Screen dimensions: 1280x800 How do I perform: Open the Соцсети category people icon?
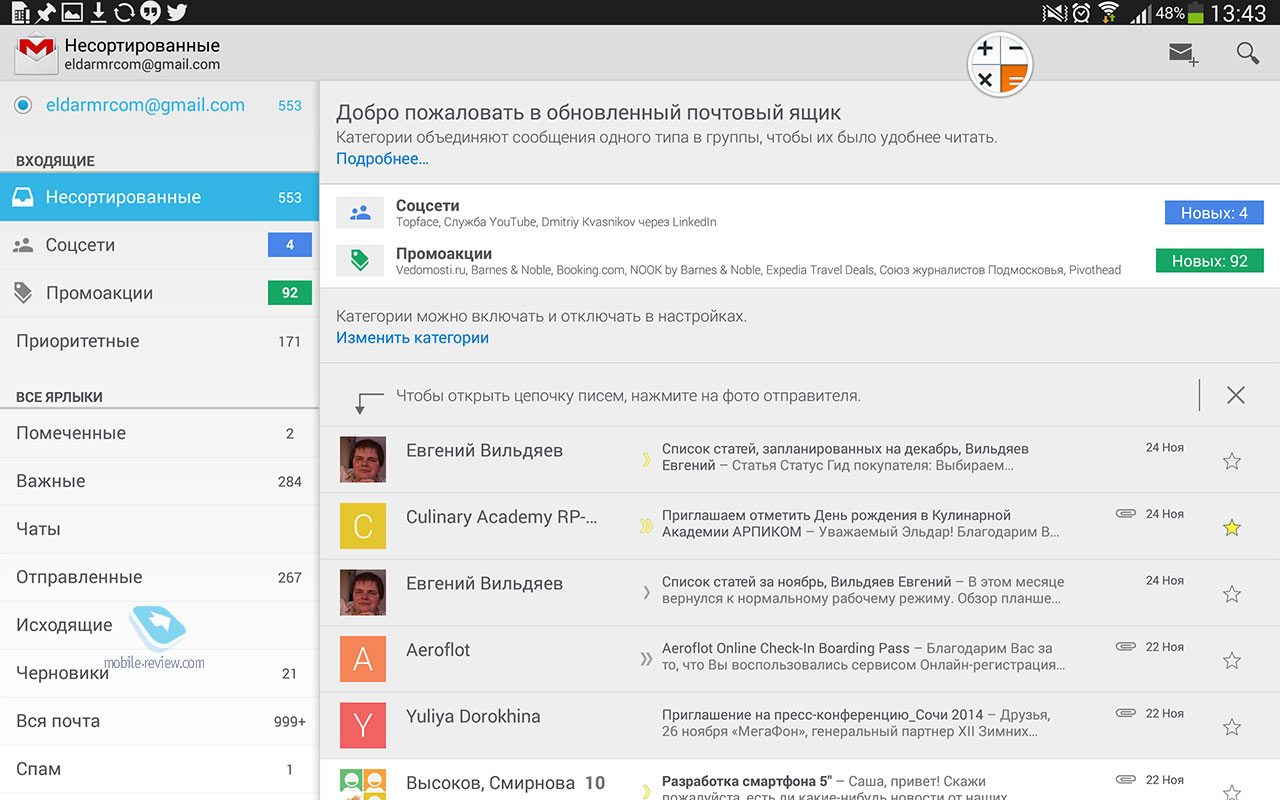(x=360, y=212)
